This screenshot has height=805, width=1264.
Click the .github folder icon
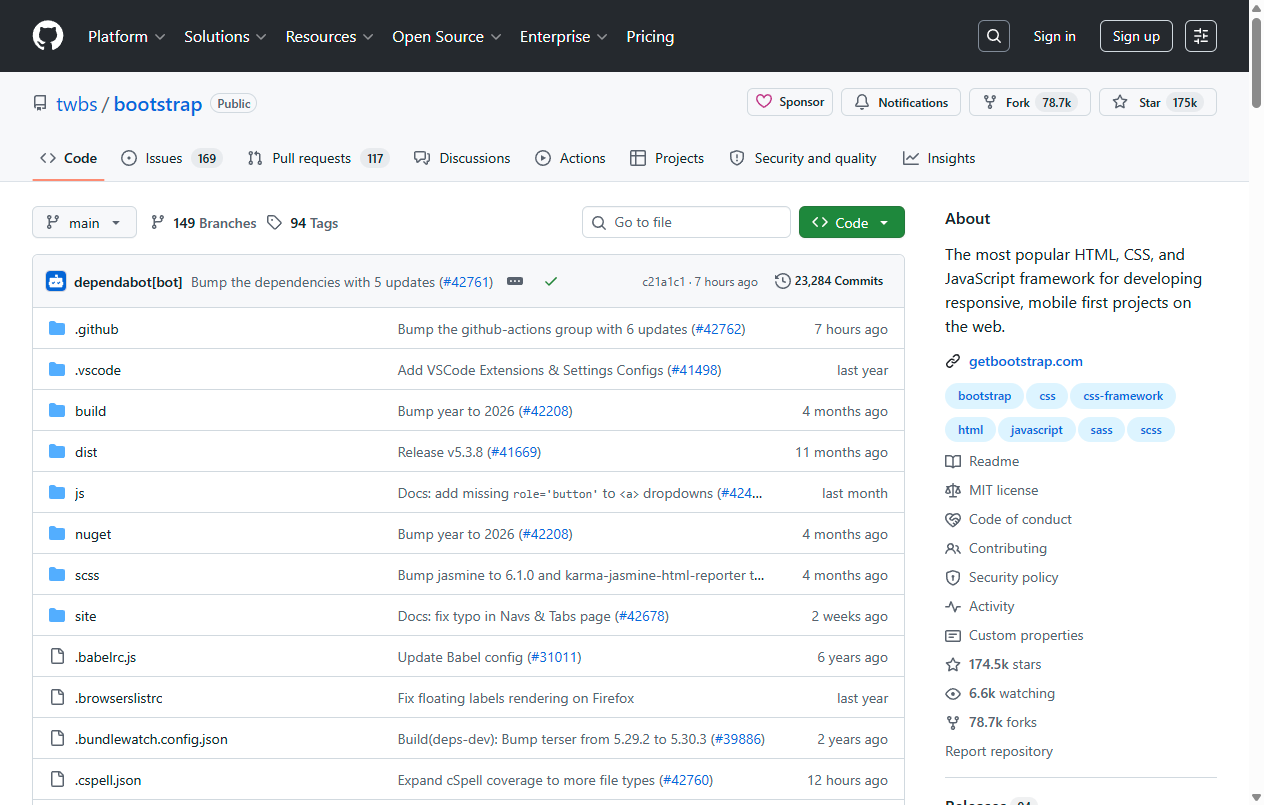pyautogui.click(x=57, y=329)
